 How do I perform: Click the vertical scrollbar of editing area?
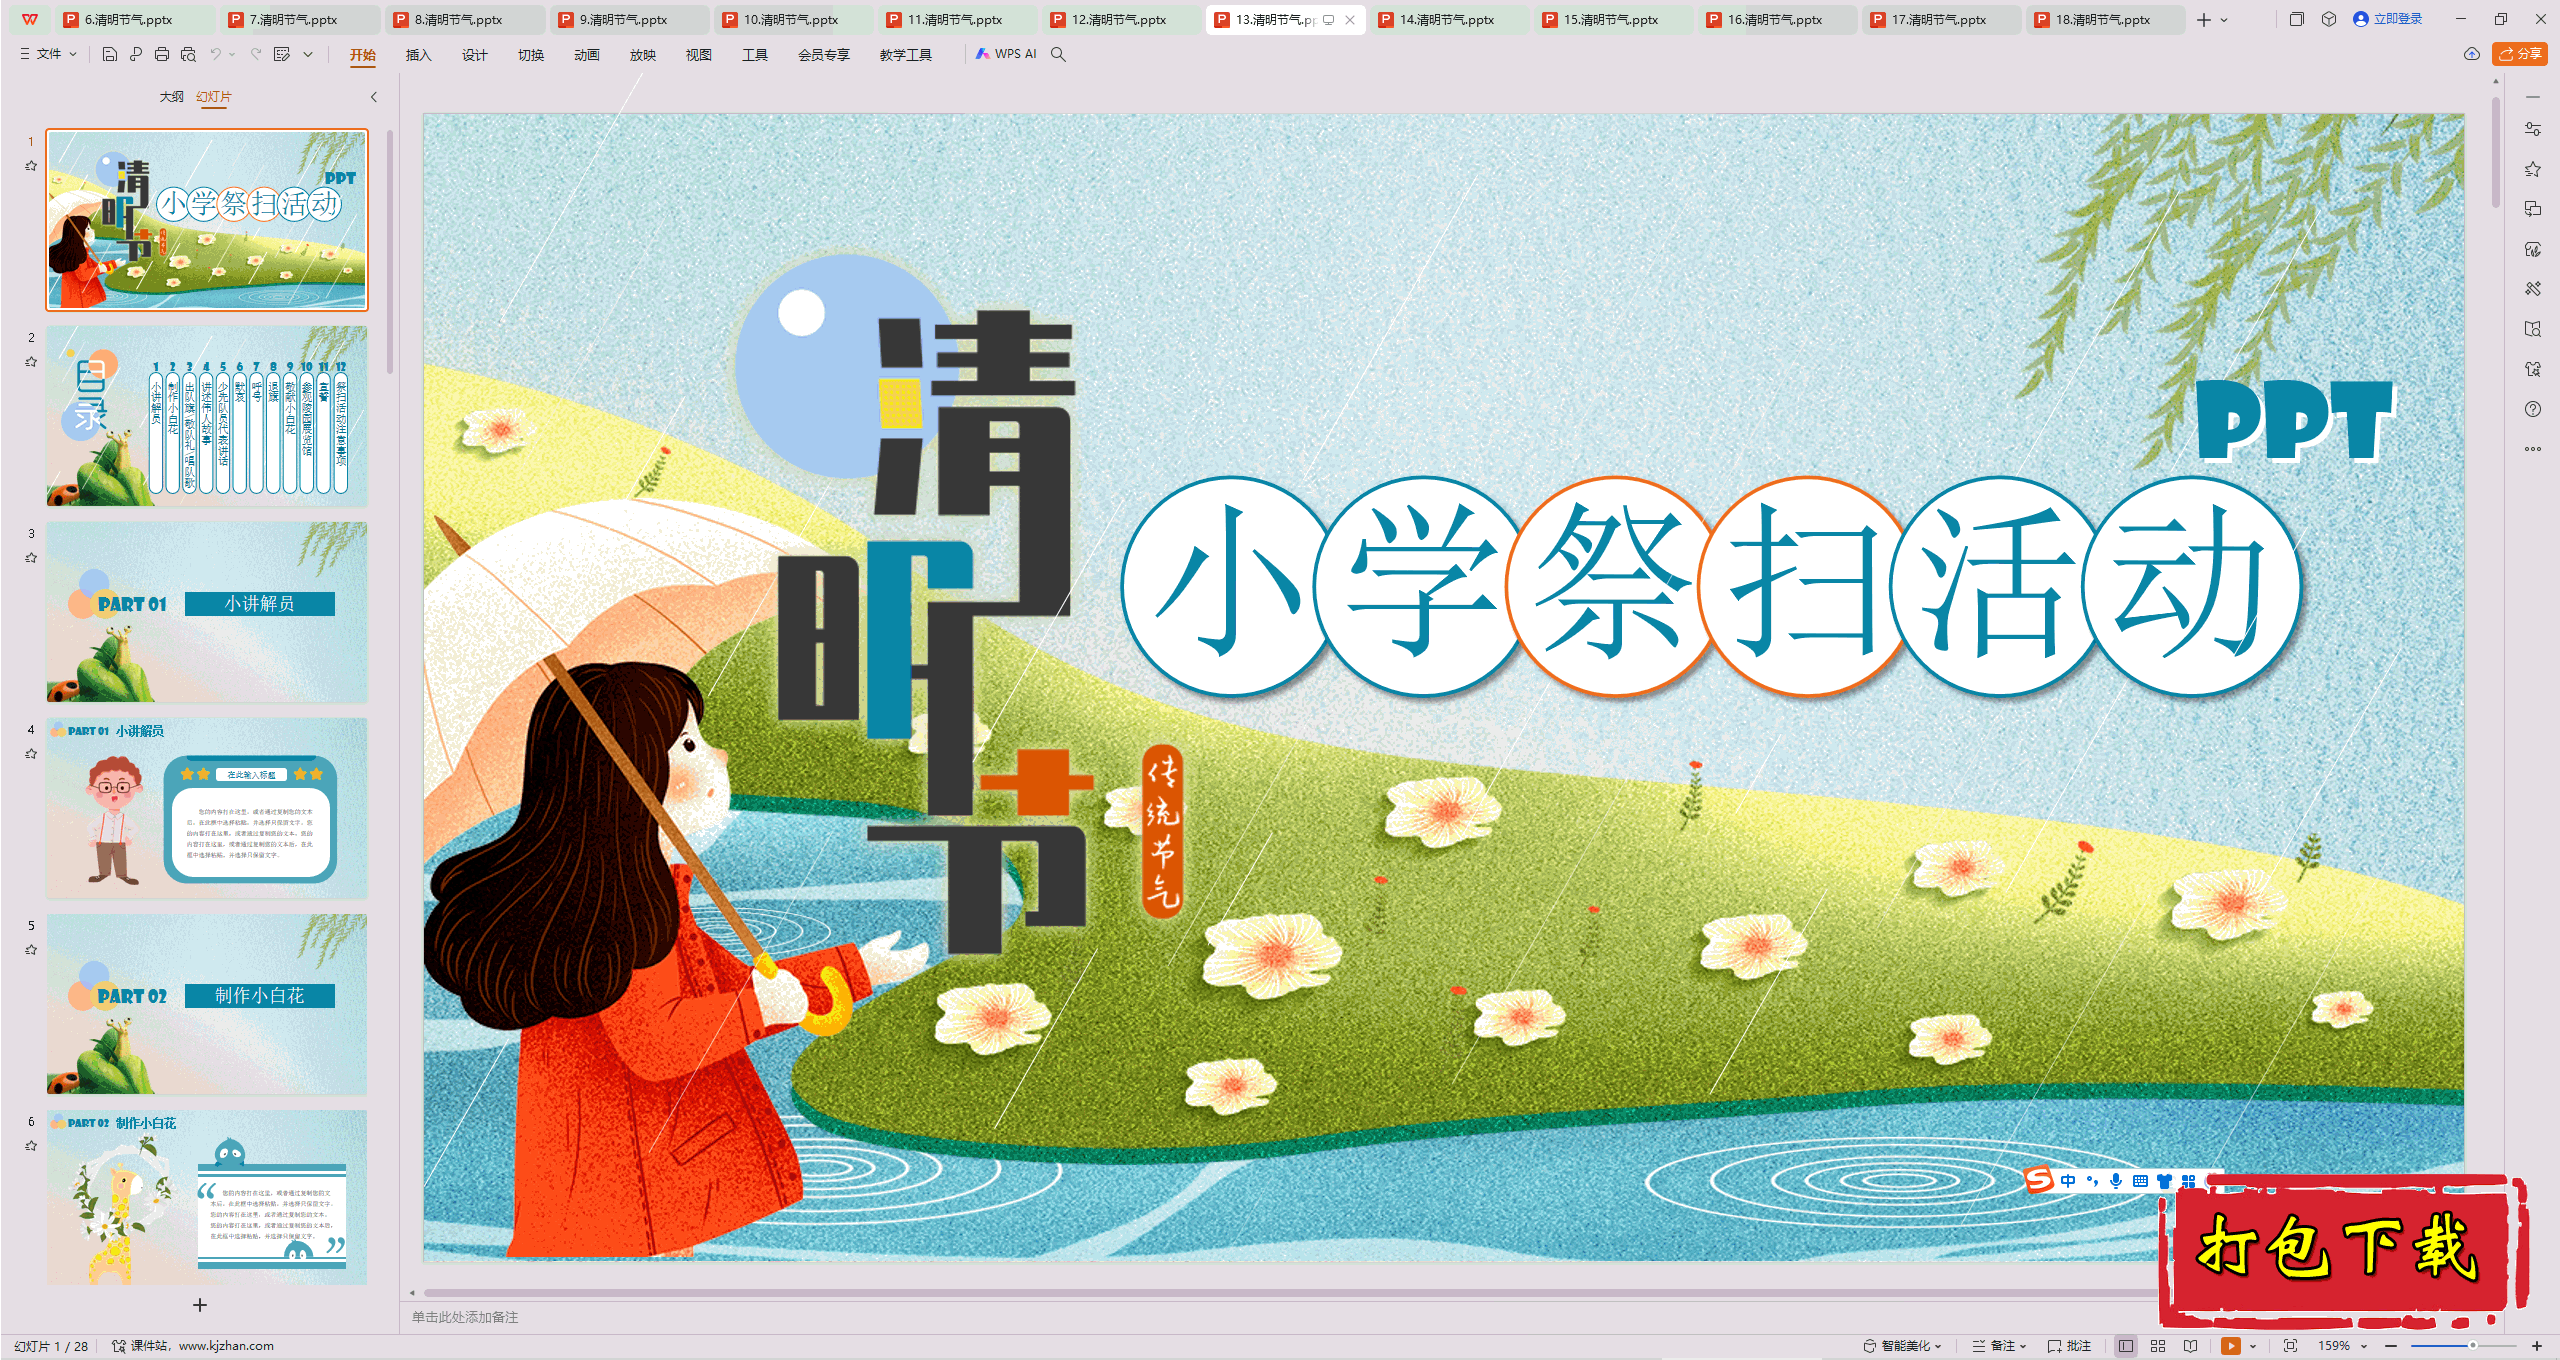click(2496, 150)
